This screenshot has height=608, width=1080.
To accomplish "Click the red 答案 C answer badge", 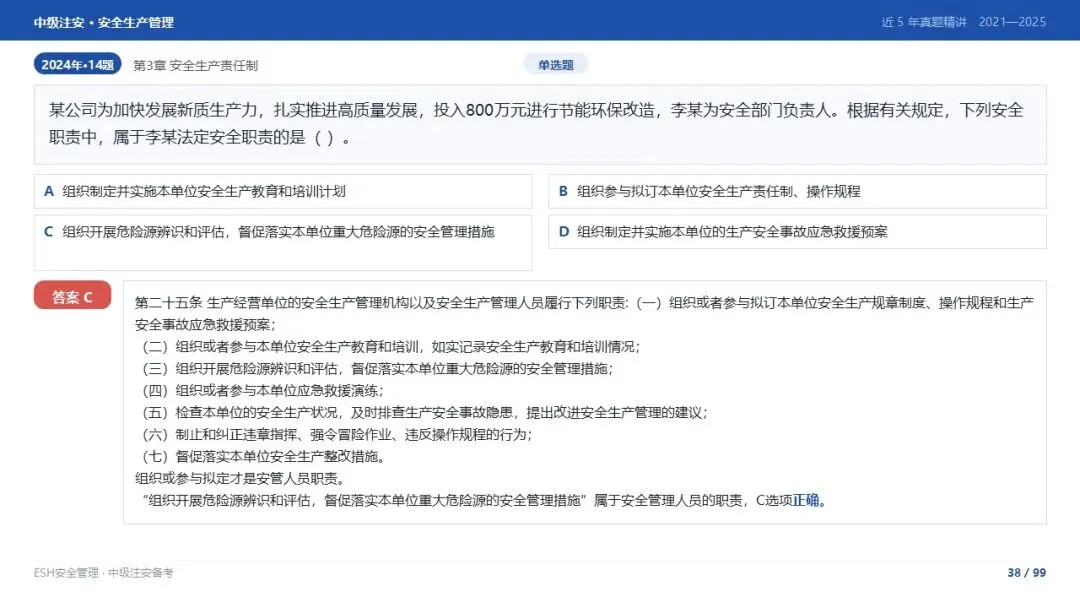I will click(72, 295).
